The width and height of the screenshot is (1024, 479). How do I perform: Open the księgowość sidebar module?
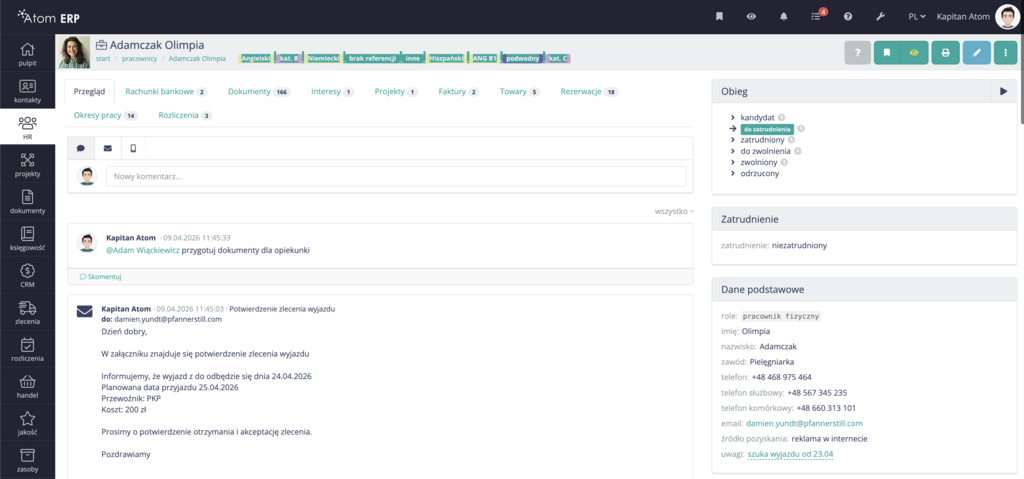pos(27,236)
